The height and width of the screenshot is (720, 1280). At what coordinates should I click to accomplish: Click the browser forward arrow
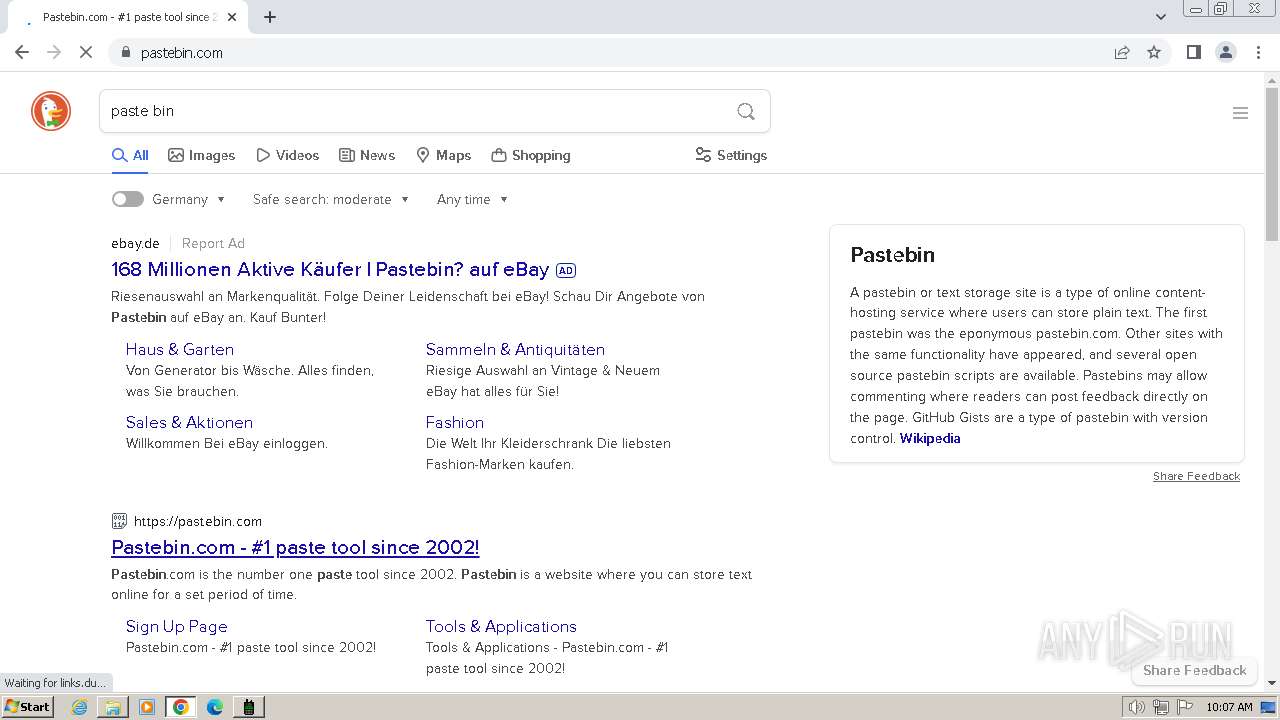[x=54, y=52]
